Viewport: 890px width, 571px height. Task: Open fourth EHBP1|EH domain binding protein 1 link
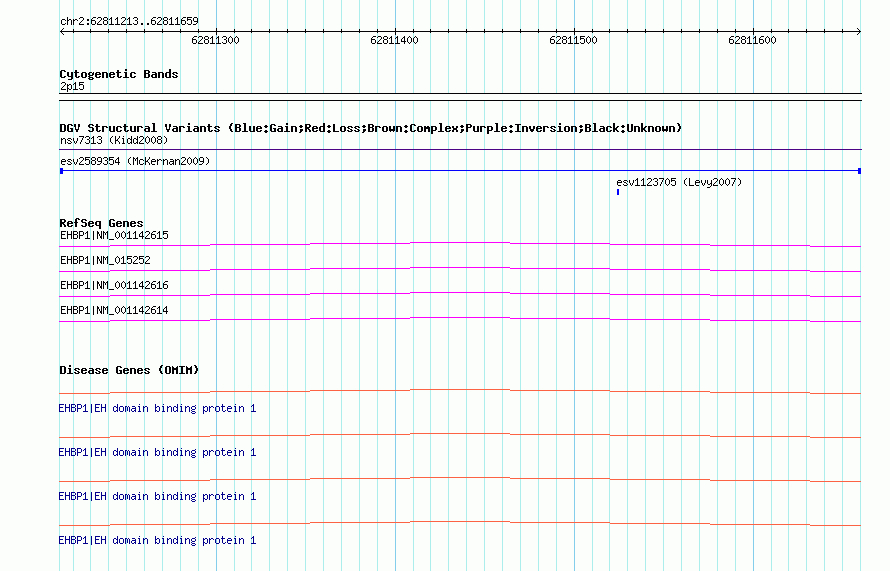[x=157, y=540]
